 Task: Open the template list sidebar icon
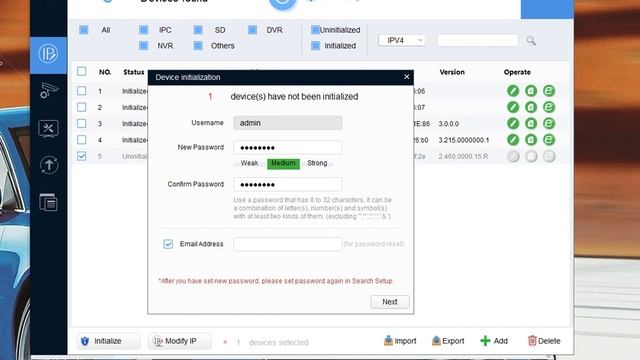49,202
